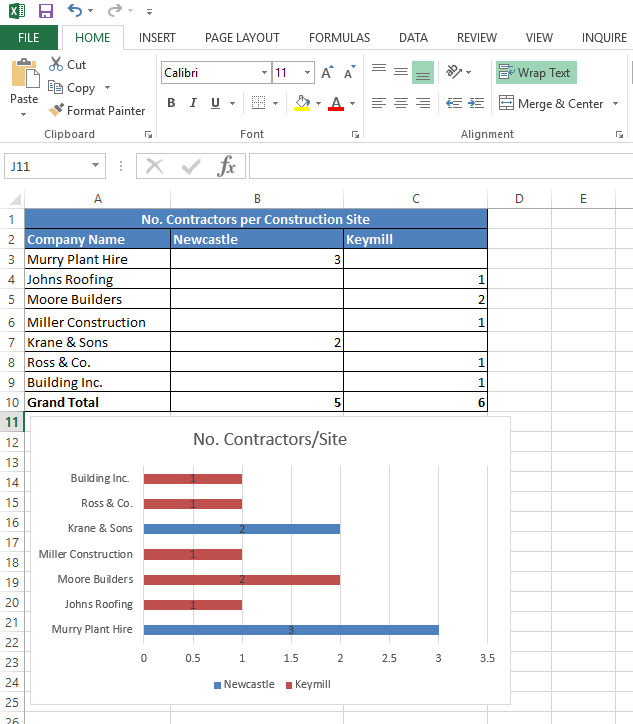Viewport: 633px width, 724px height.
Task: Apply the red font color A
Action: [336, 103]
